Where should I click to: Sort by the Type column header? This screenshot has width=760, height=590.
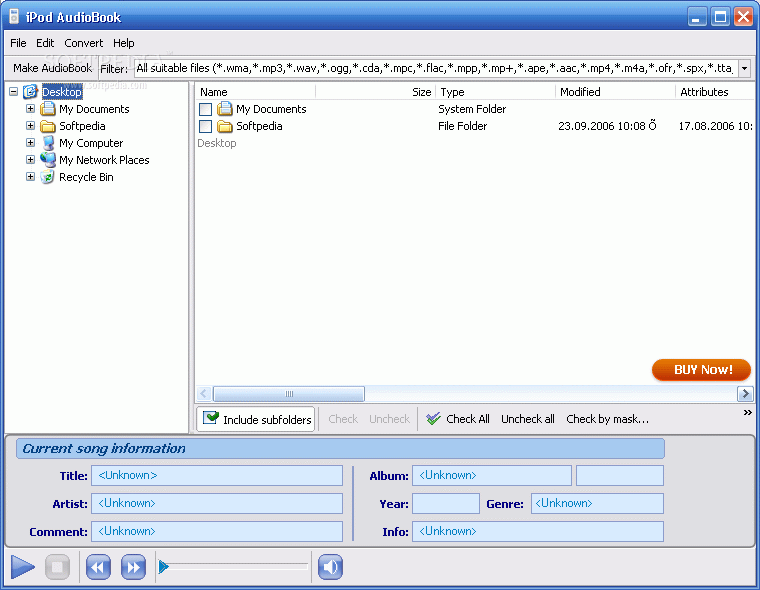point(495,92)
